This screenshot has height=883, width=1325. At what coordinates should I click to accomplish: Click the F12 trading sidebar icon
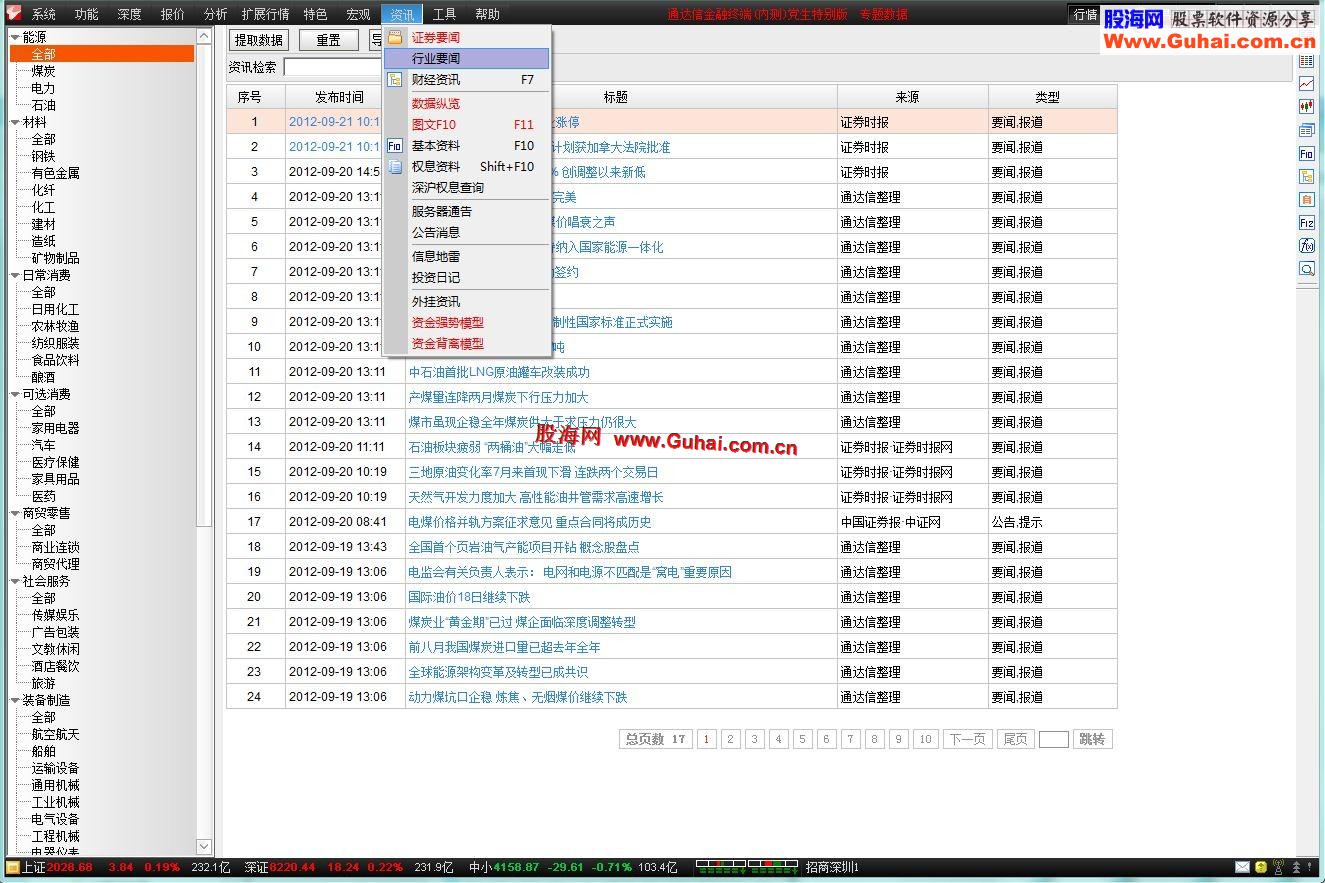(x=1306, y=223)
